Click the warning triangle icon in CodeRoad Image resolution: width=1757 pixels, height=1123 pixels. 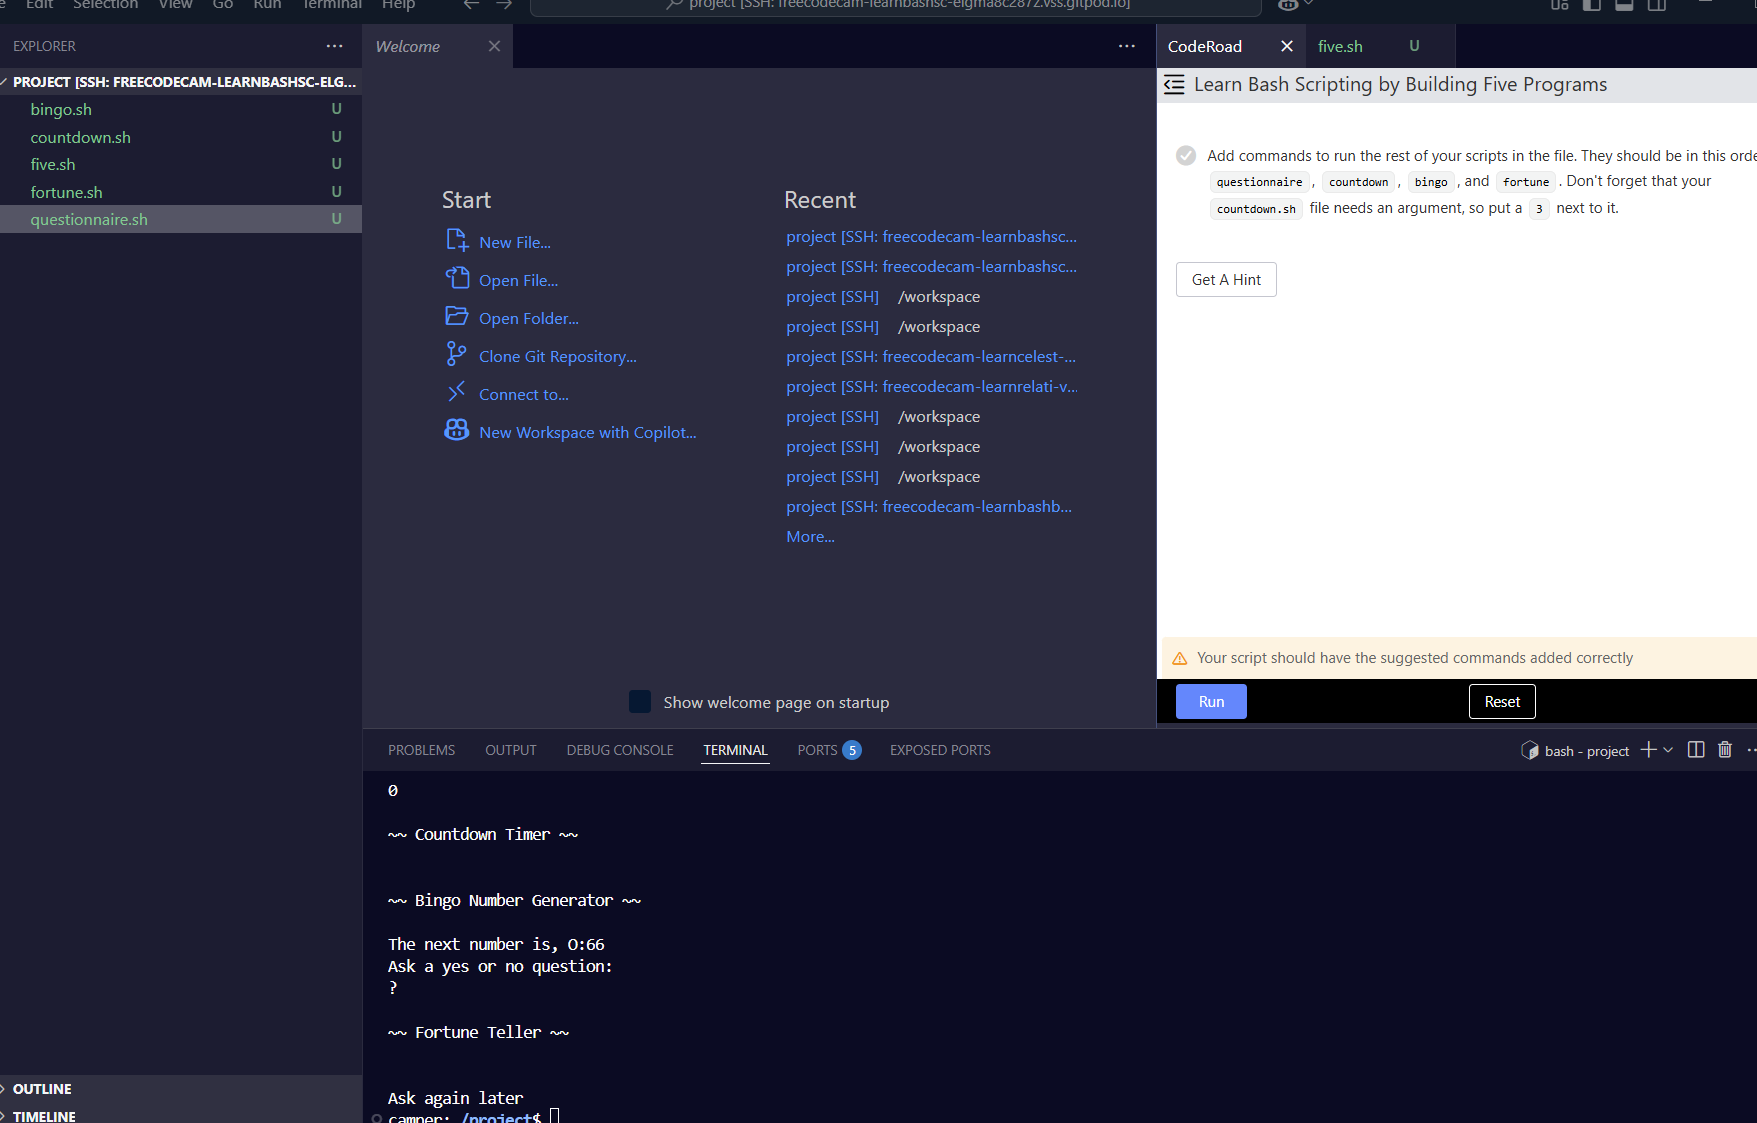[1180, 658]
